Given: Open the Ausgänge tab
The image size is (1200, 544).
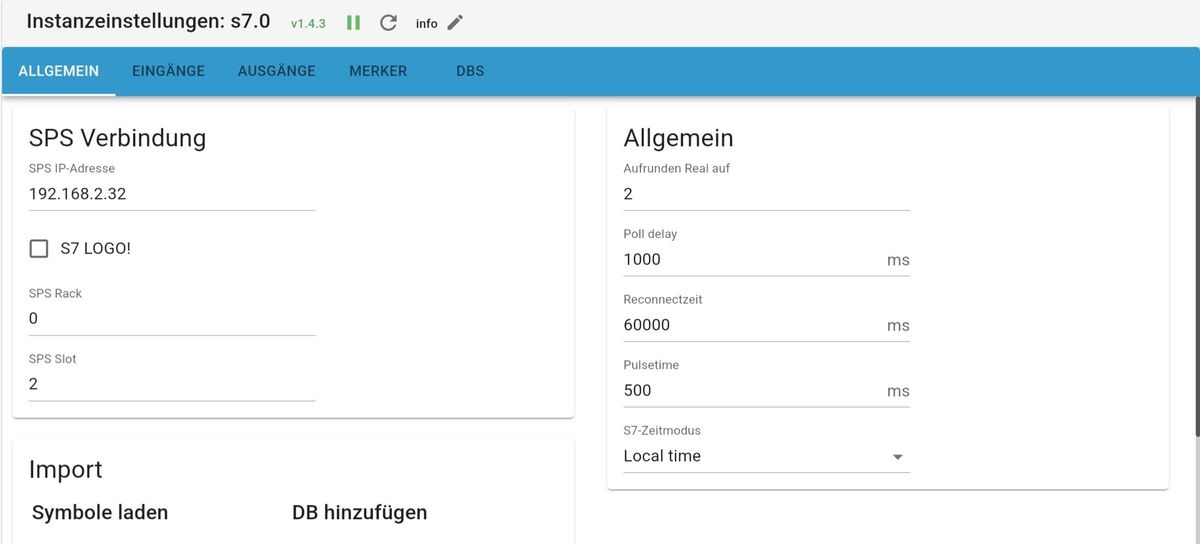Looking at the screenshot, I should (276, 71).
